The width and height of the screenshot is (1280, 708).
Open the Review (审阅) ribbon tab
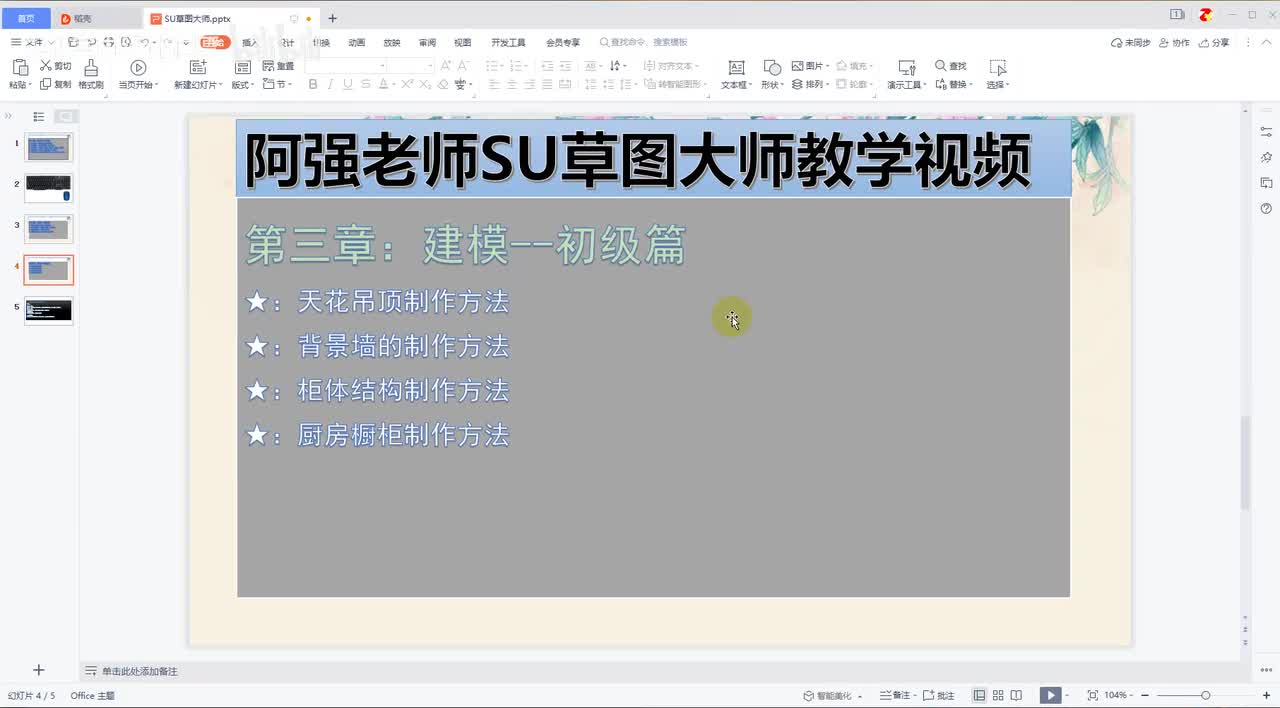point(427,43)
